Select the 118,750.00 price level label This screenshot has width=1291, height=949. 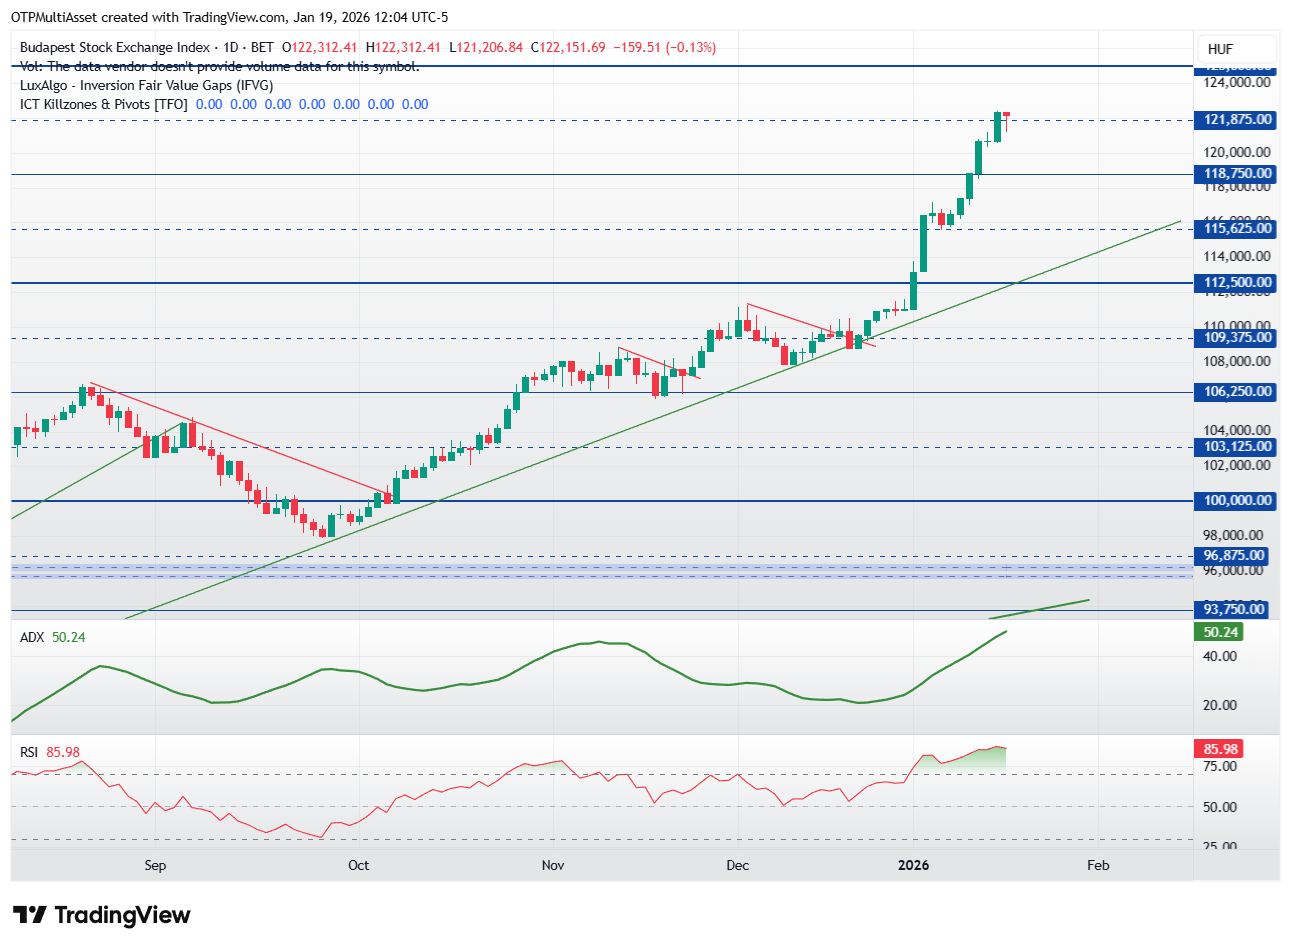(1237, 174)
